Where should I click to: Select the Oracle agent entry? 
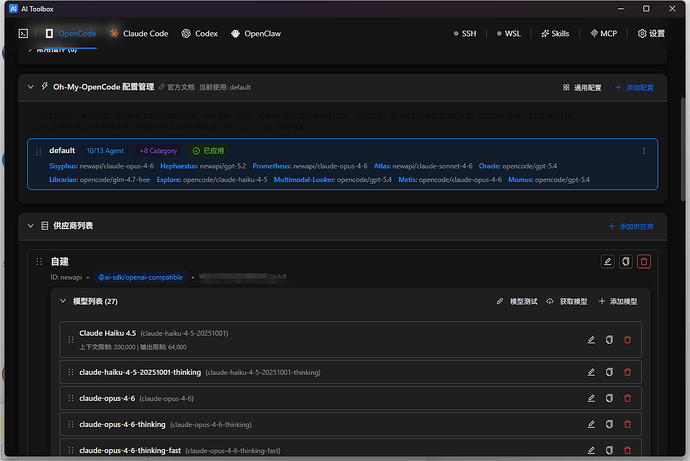[x=518, y=166]
